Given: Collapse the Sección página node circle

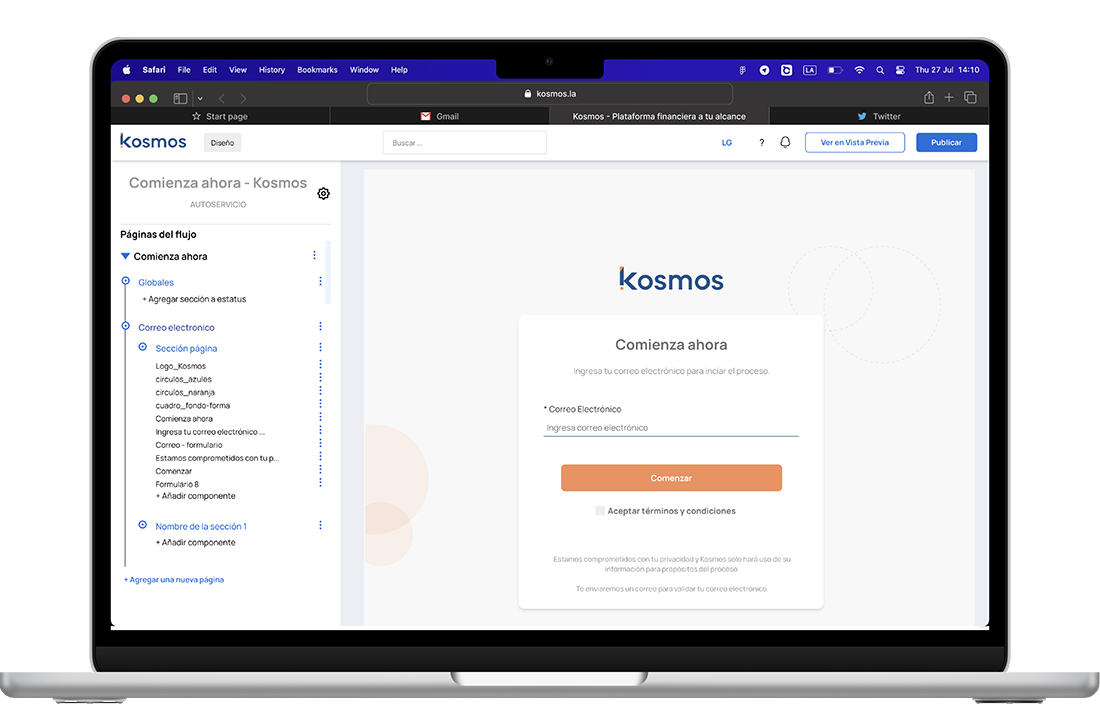Looking at the screenshot, I should [x=142, y=347].
